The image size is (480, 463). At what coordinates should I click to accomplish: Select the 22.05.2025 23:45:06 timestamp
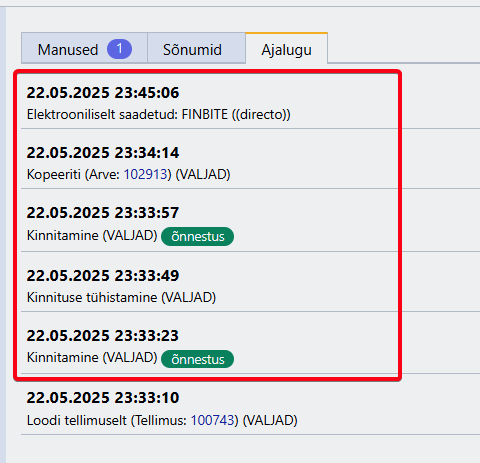point(103,93)
